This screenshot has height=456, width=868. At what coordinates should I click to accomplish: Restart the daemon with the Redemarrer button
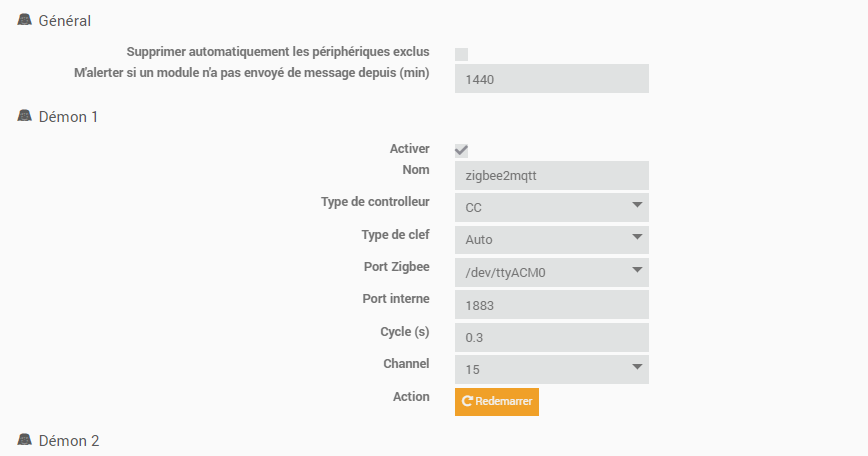pyautogui.click(x=497, y=401)
